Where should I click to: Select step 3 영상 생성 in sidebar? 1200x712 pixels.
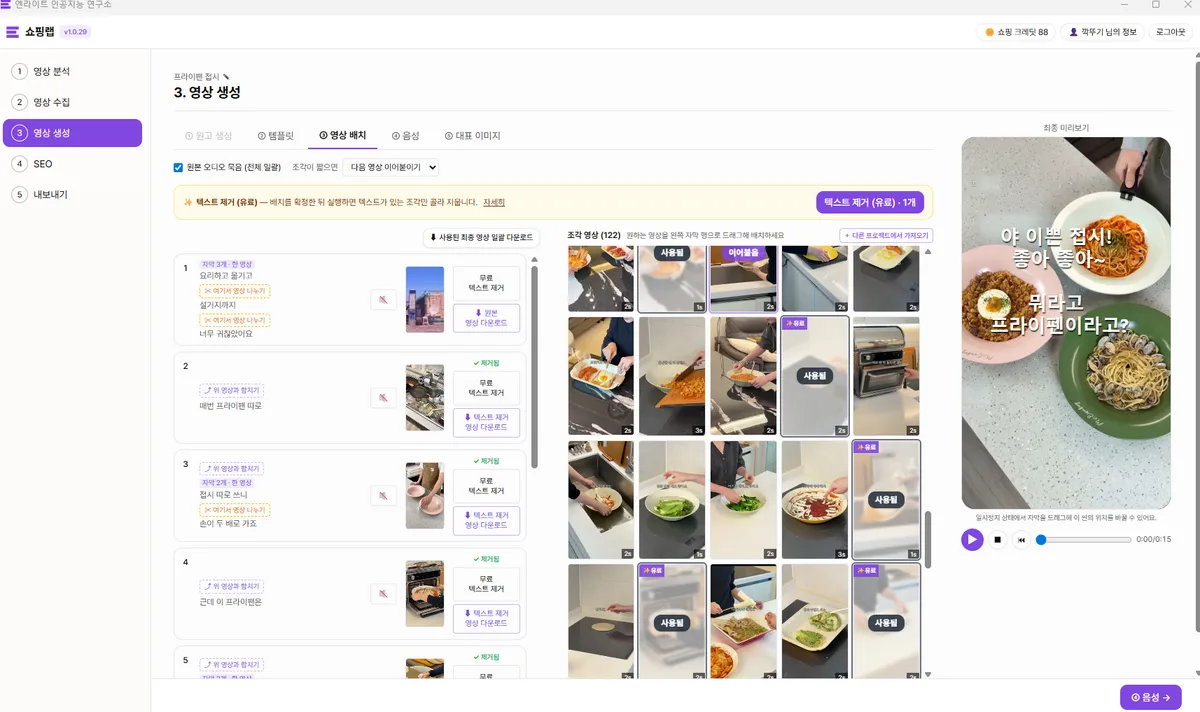pos(72,133)
